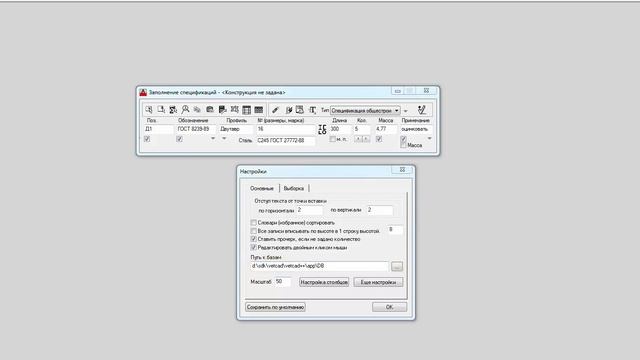Viewport: 640px width, 360px height.
Task: Click the dark rows table toolbar icon
Action: pos(259,110)
